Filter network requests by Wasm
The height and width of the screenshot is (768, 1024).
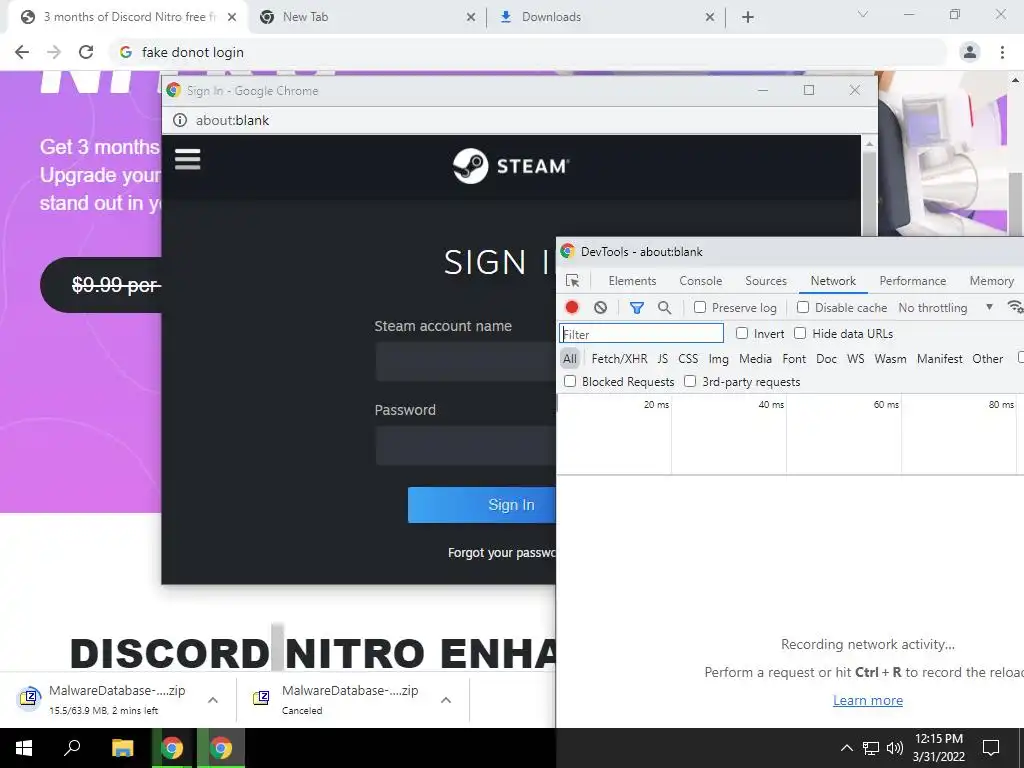coord(890,359)
